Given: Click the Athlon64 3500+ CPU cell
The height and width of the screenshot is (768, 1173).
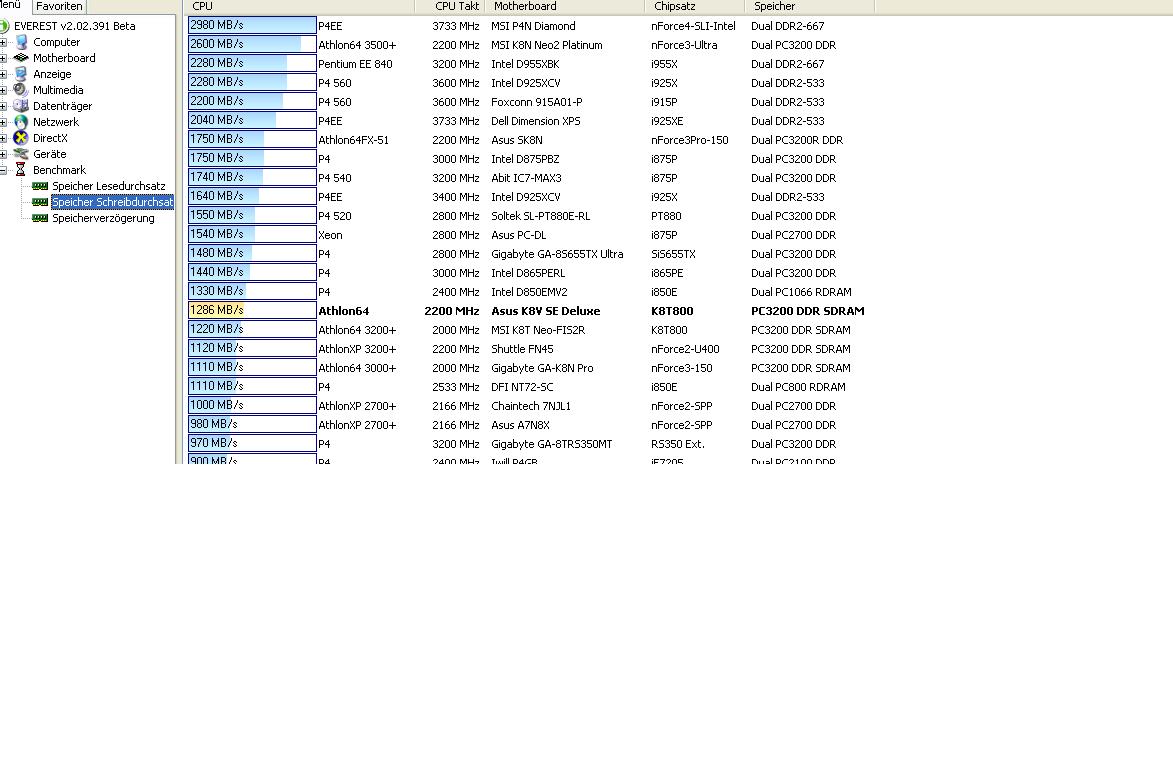Looking at the screenshot, I should coord(357,45).
